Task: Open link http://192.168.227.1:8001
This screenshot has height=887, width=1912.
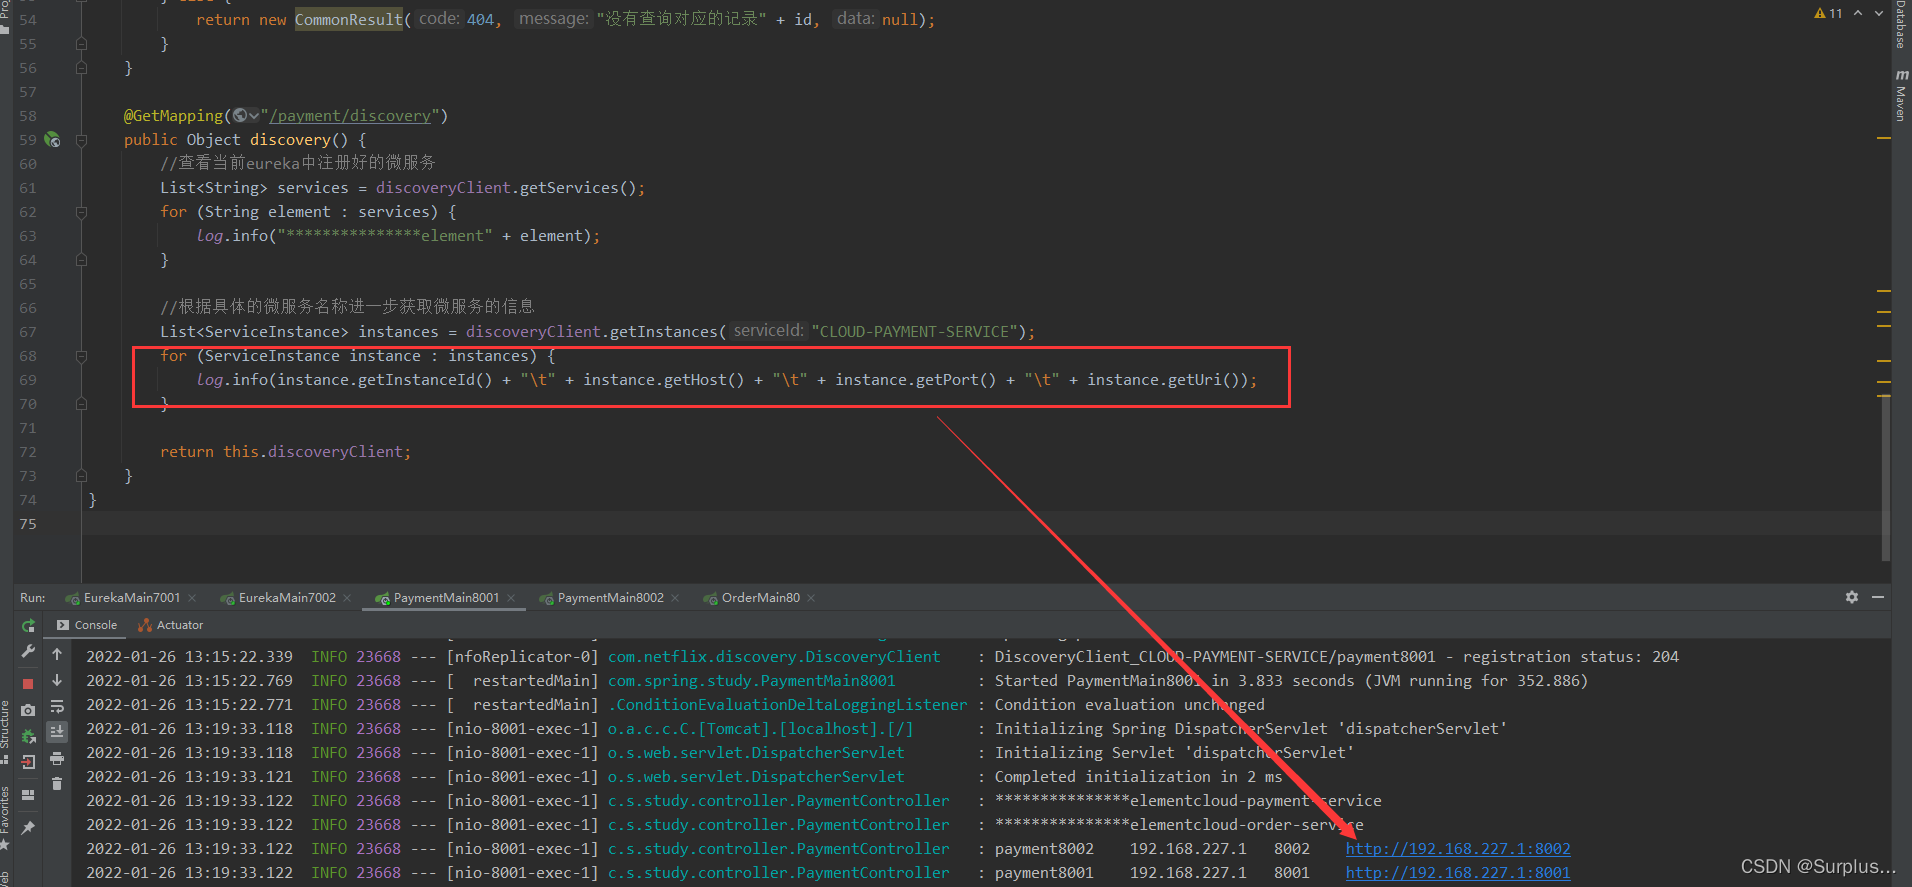Action: tap(1458, 873)
